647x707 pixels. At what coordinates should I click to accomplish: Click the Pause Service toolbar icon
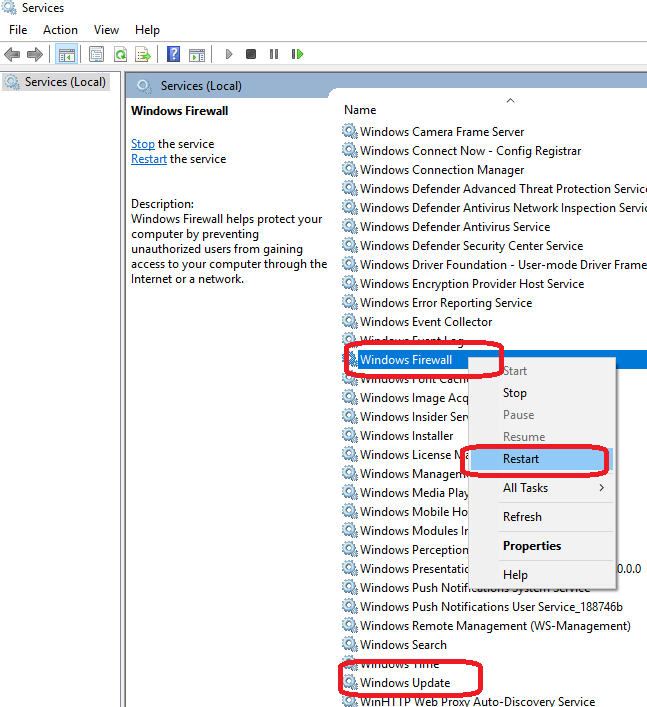[x=274, y=55]
